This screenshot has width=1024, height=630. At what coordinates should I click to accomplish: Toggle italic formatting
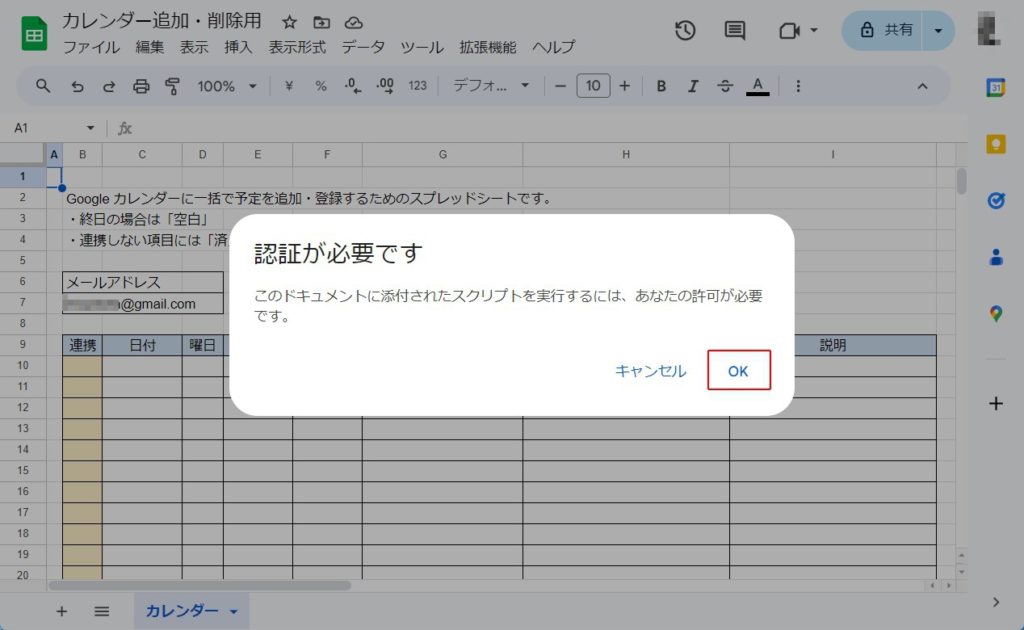tap(692, 86)
